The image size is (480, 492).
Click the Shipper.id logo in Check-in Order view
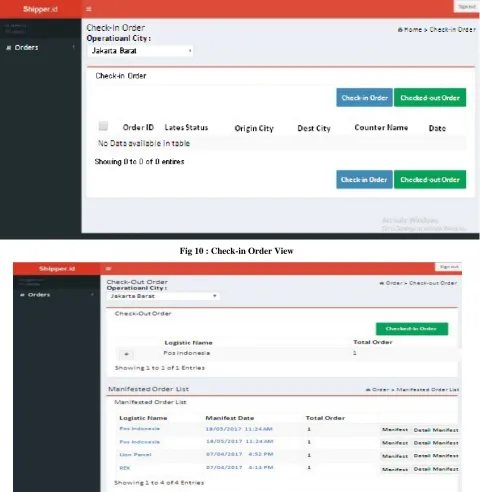pyautogui.click(x=40, y=9)
